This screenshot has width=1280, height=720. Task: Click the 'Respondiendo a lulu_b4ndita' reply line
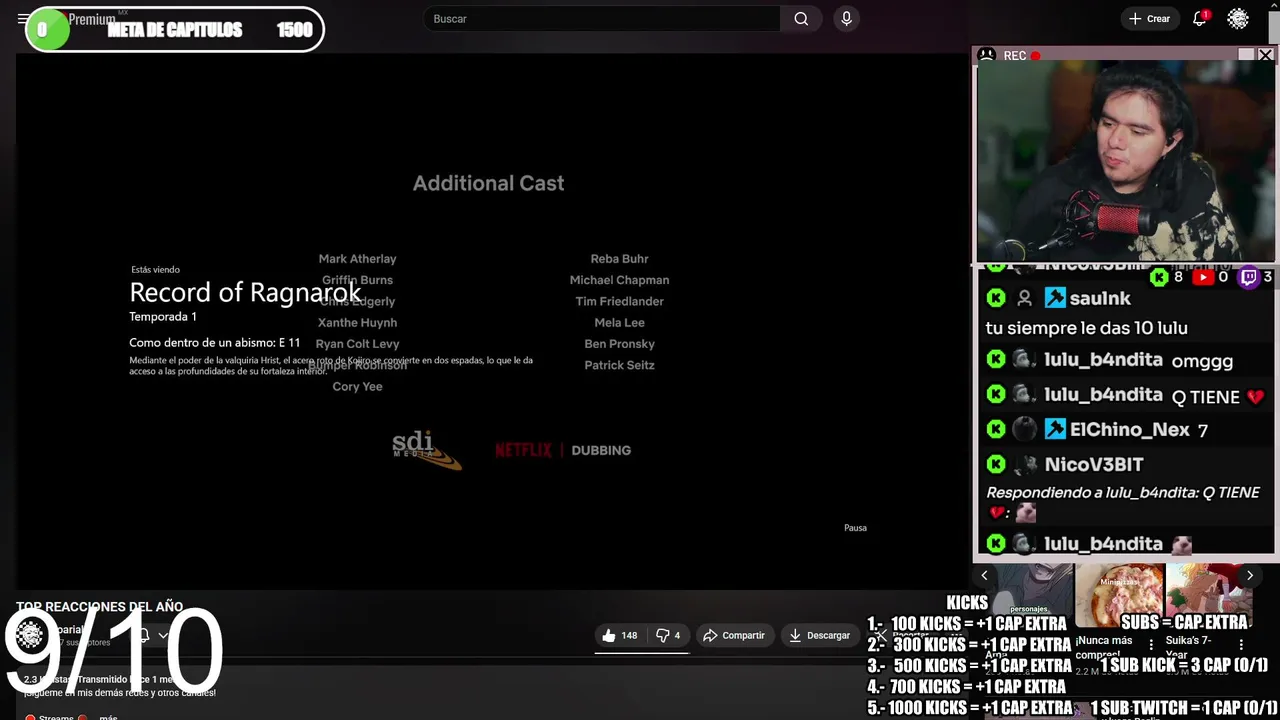[1123, 493]
